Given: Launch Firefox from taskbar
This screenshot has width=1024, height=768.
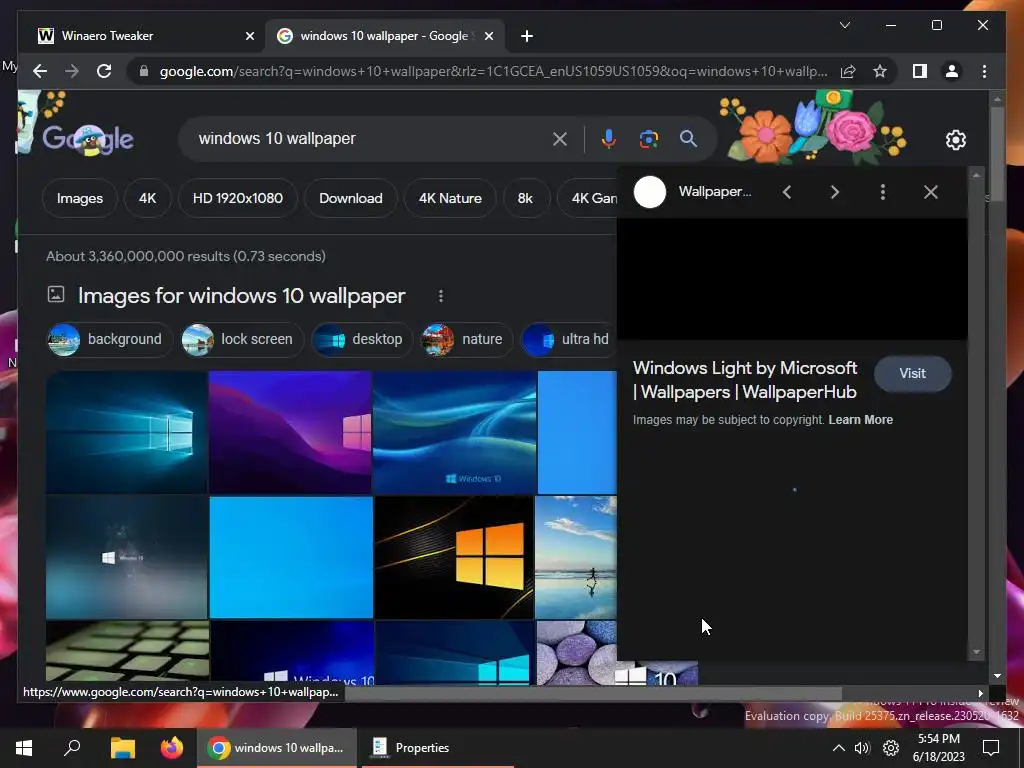Looking at the screenshot, I should point(172,748).
